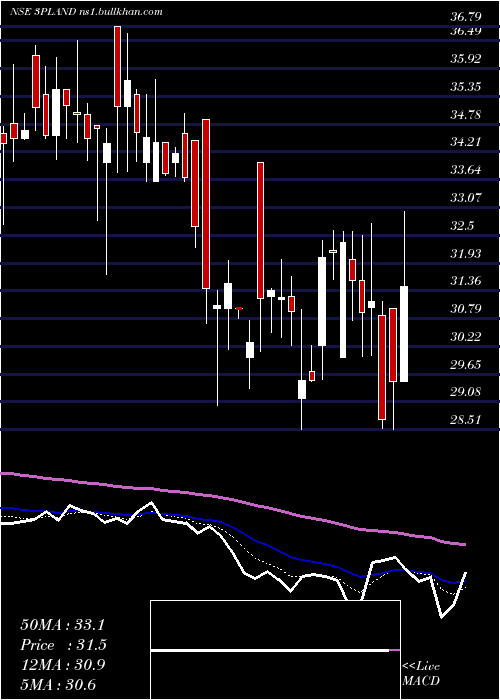The height and width of the screenshot is (700, 500).
Task: Click the 29.65 price label
Action: tap(466, 364)
